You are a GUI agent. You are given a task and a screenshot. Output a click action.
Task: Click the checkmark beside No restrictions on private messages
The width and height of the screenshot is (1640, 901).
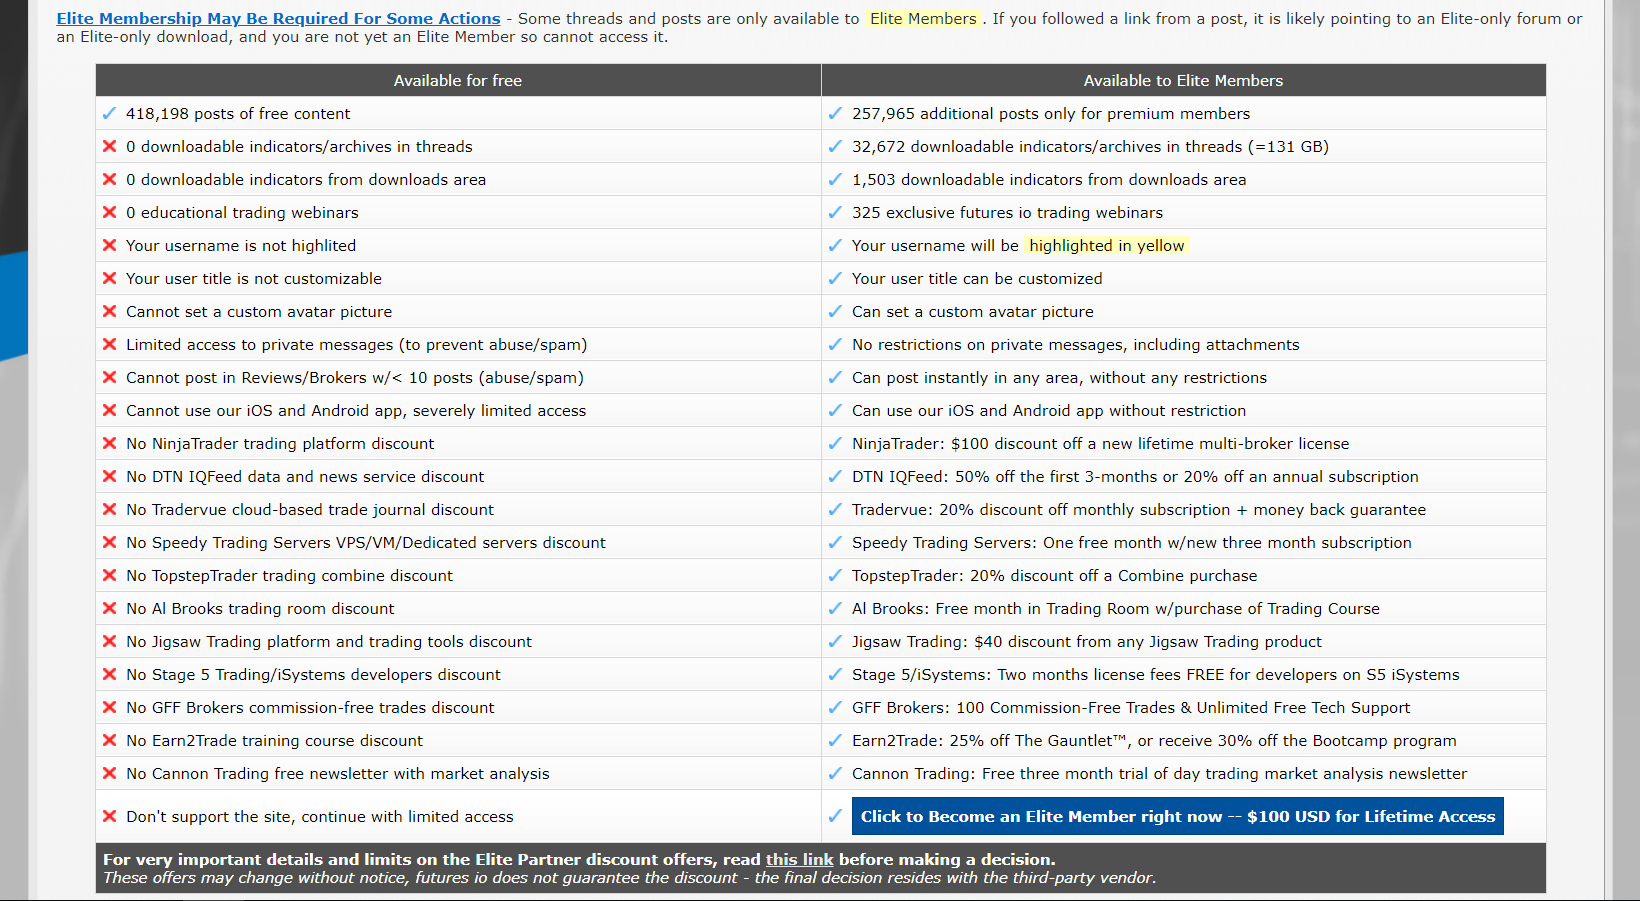(x=836, y=344)
